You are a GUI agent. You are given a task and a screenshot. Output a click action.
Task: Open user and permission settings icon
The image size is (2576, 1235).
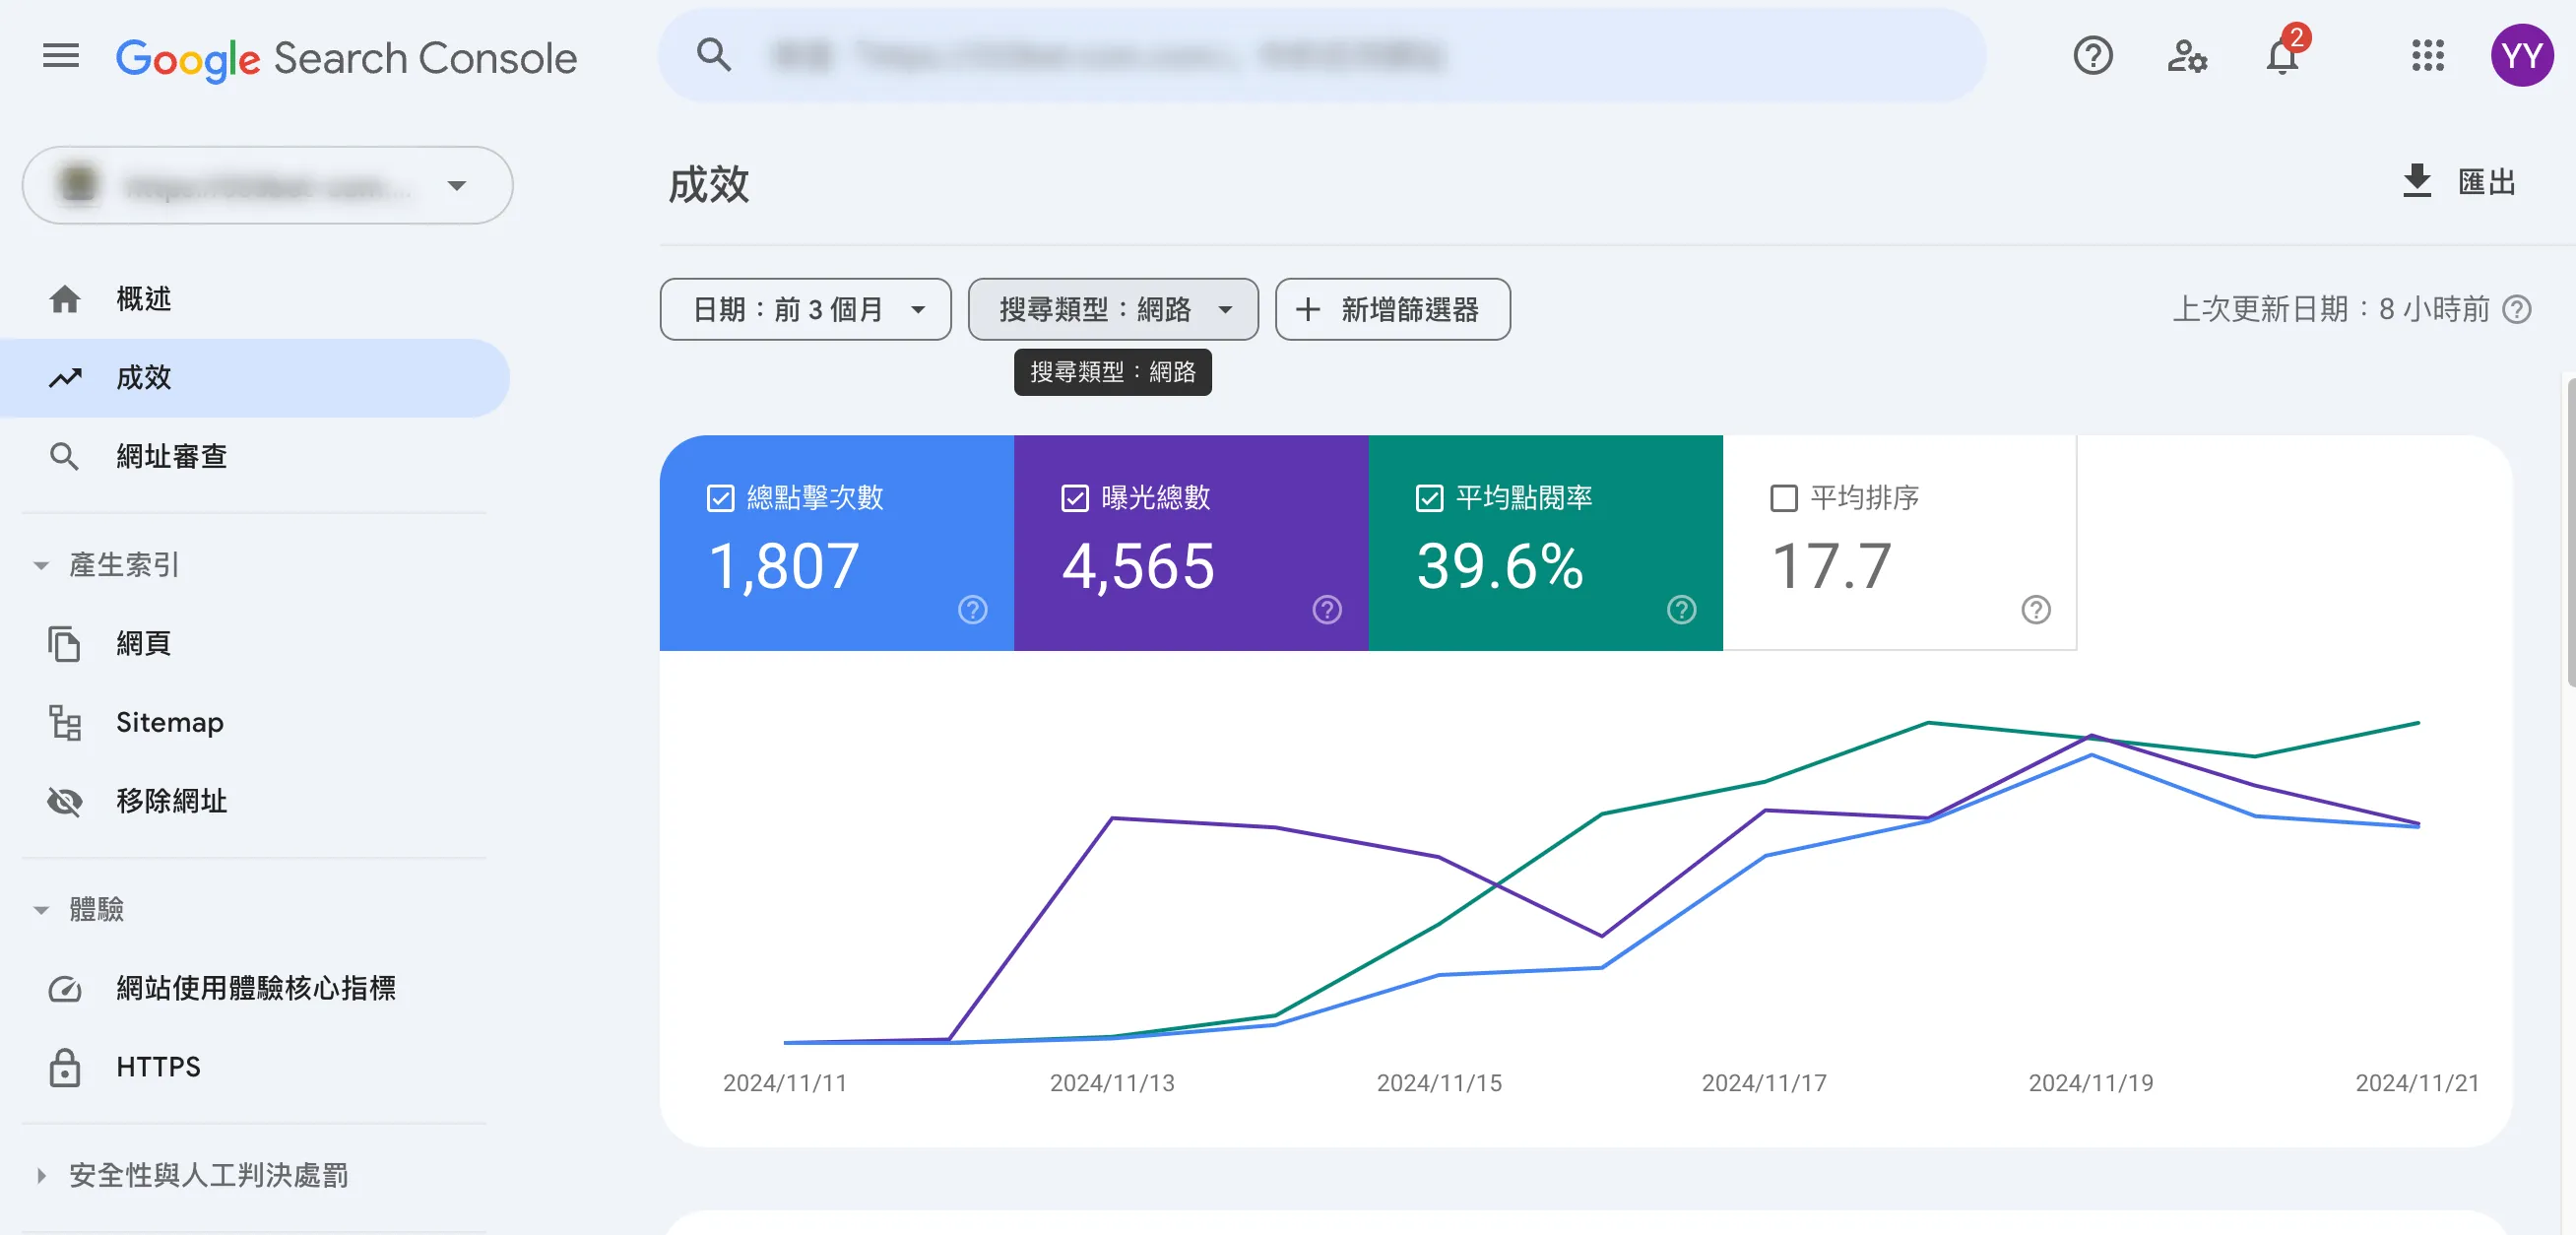[2187, 56]
